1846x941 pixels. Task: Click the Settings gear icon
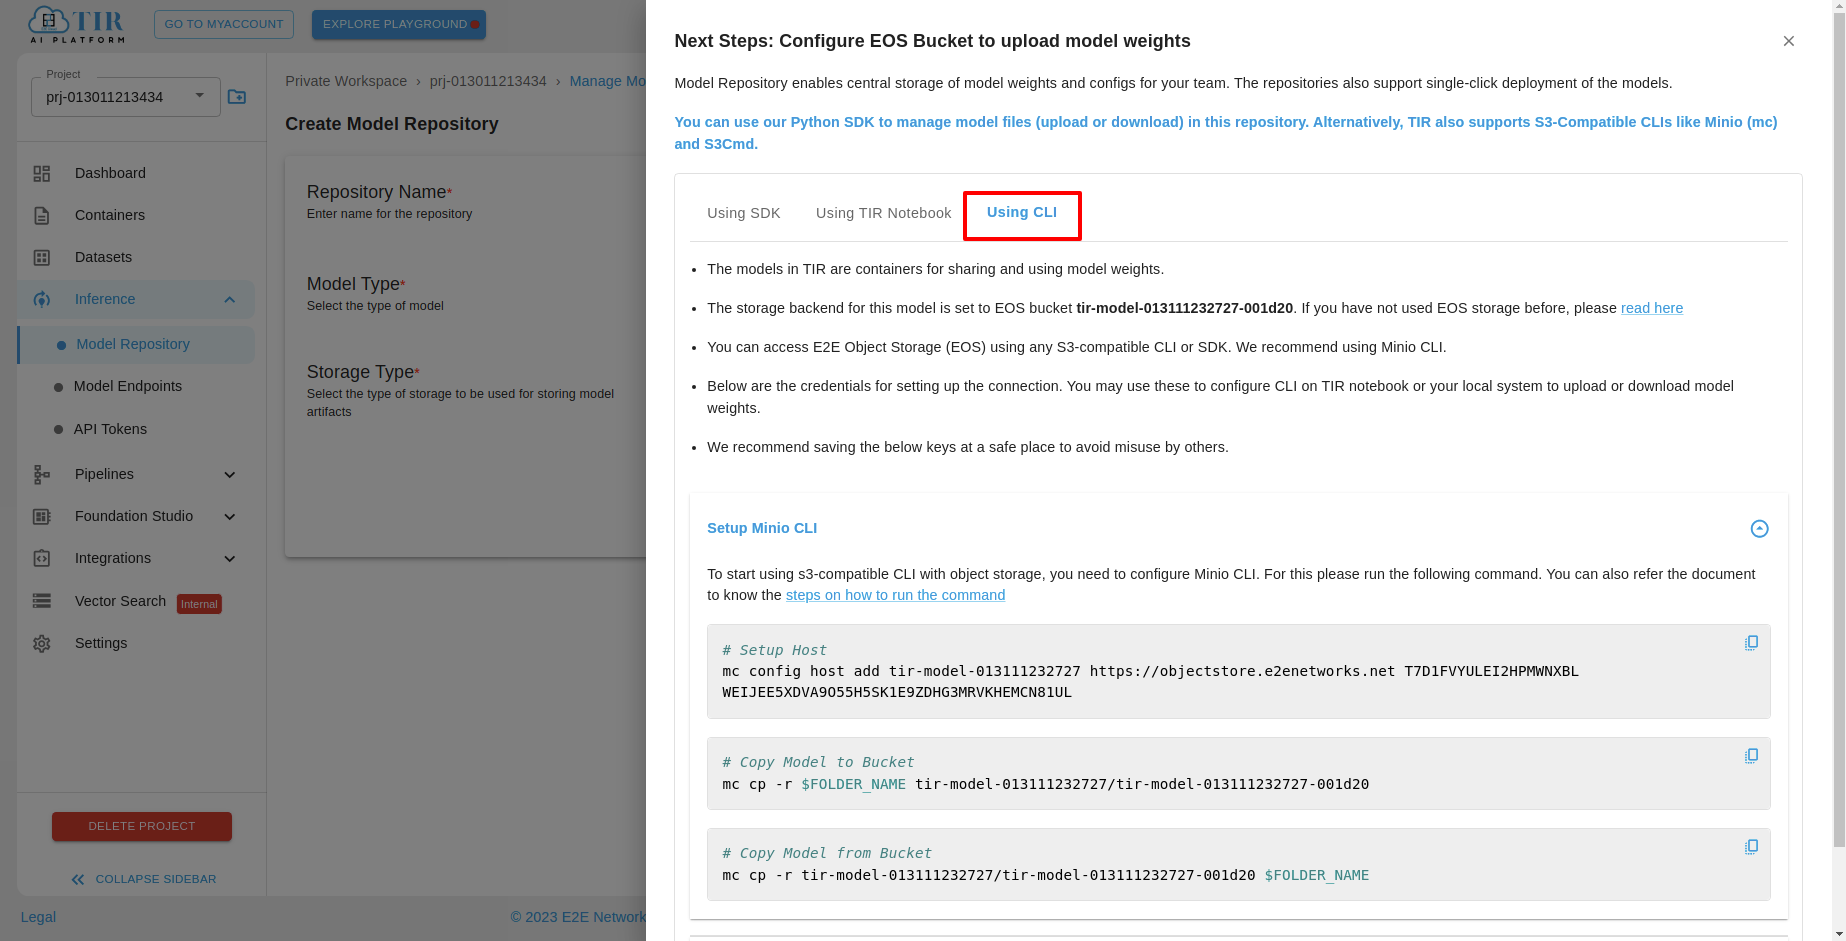41,643
